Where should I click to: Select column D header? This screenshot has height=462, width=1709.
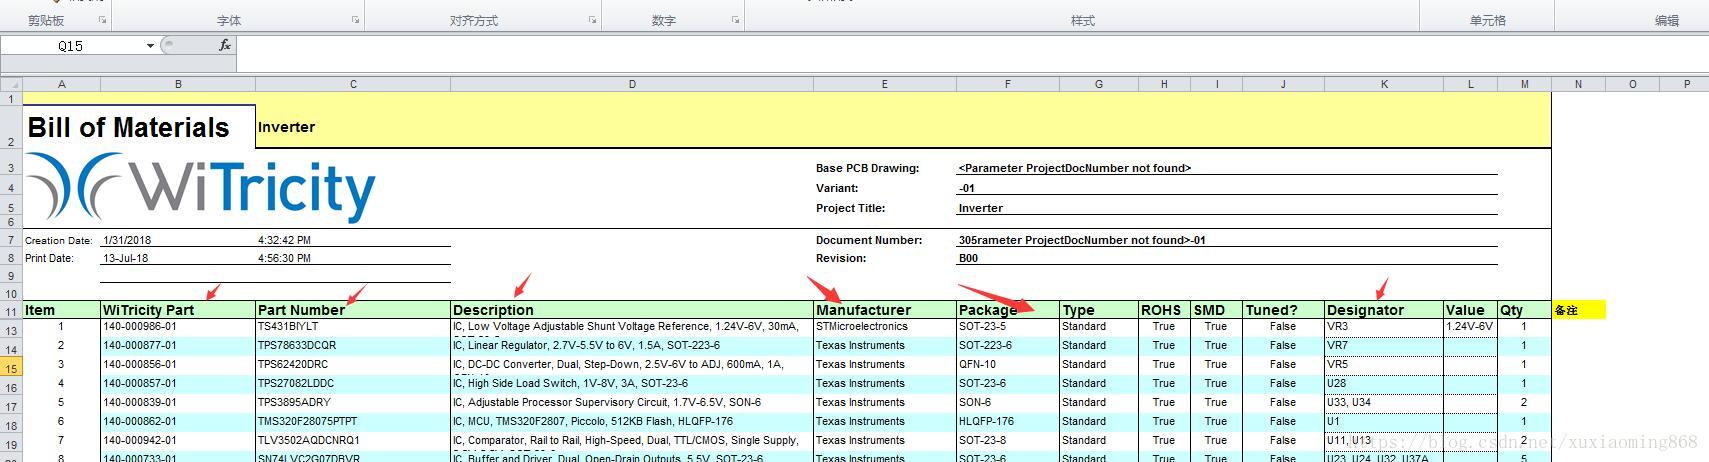pyautogui.click(x=632, y=84)
